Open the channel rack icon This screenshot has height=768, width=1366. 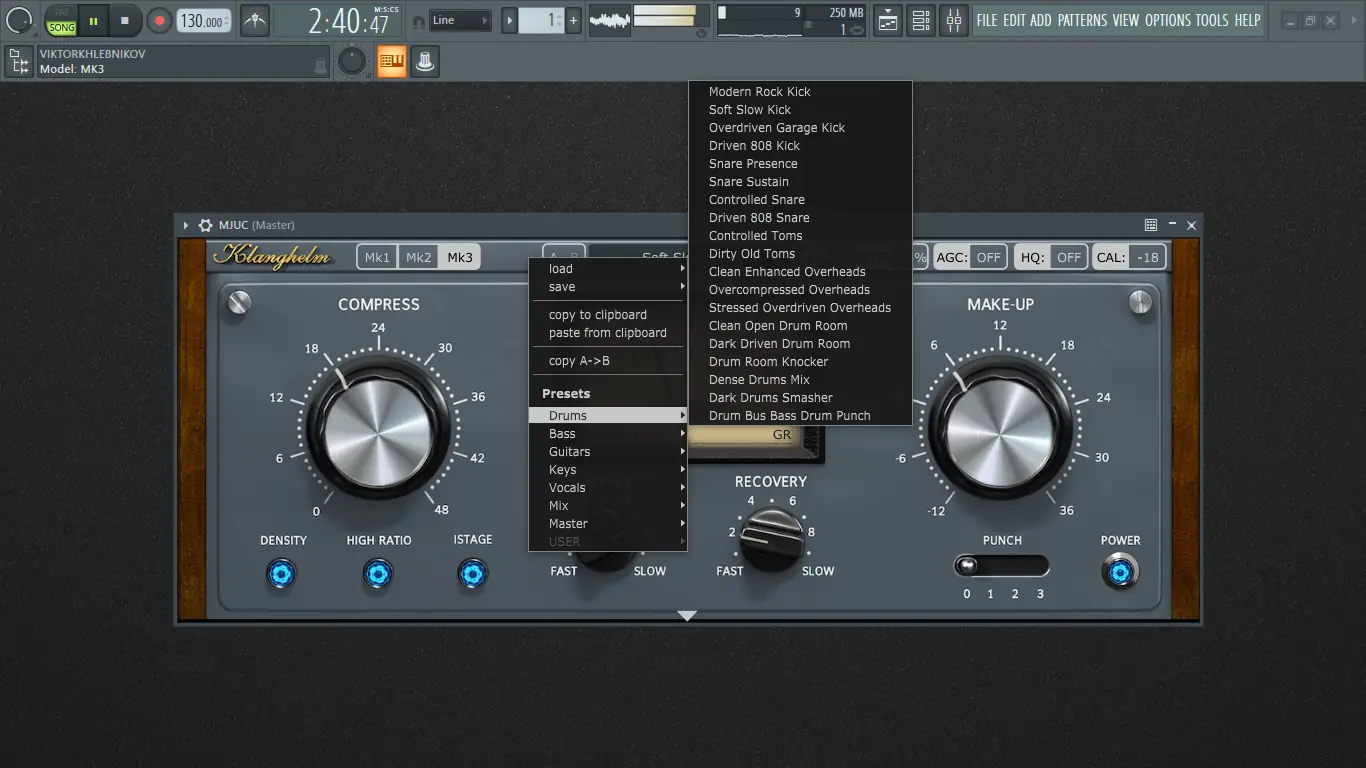[x=921, y=20]
